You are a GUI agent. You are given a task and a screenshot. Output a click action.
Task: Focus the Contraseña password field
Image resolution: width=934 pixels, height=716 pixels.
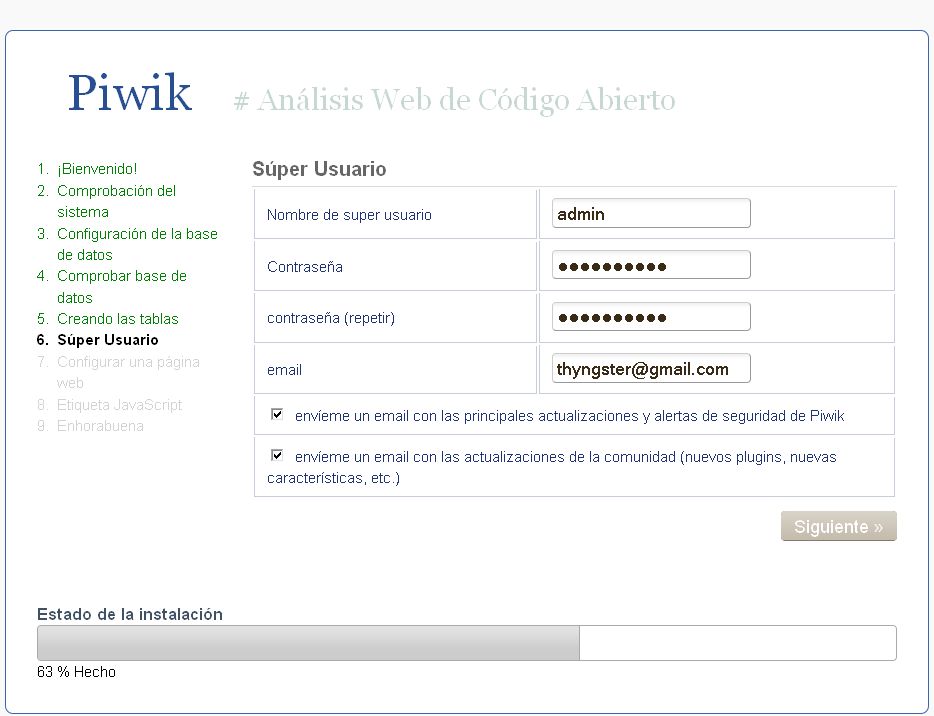(x=651, y=265)
